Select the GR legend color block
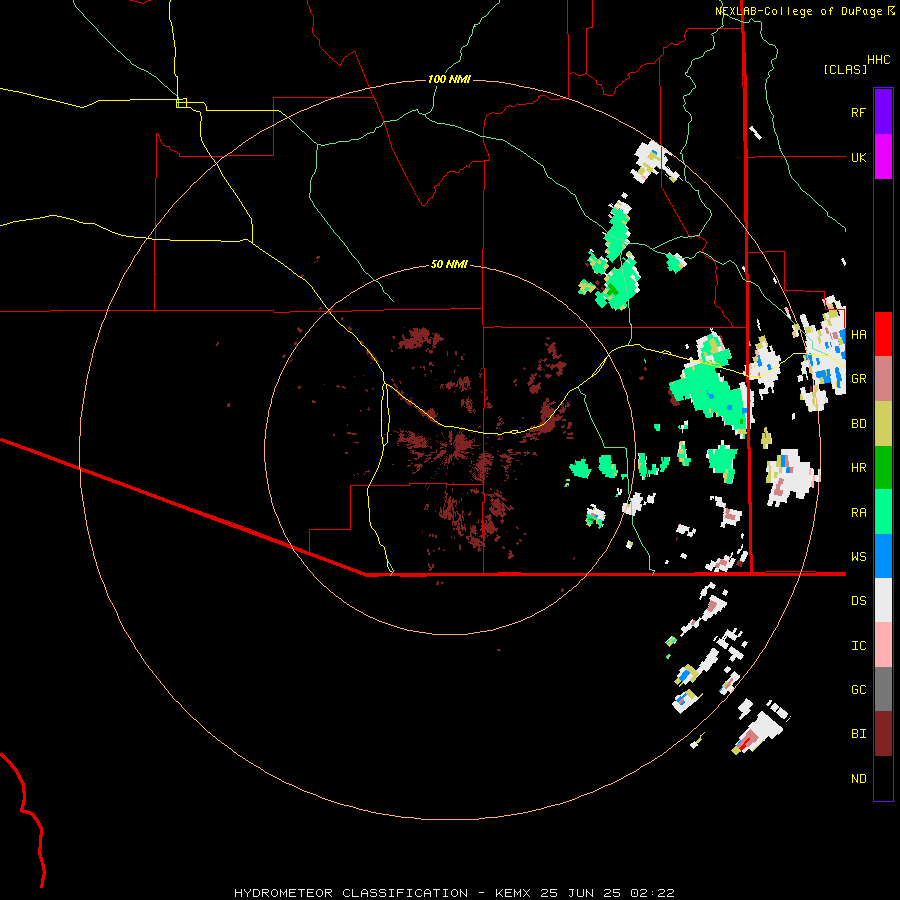 pyautogui.click(x=883, y=379)
